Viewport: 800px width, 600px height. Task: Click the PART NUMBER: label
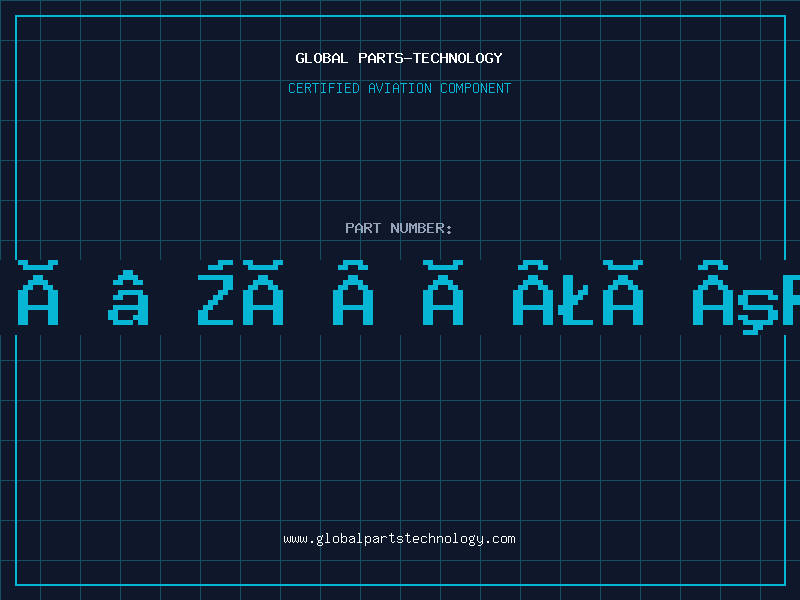click(399, 228)
